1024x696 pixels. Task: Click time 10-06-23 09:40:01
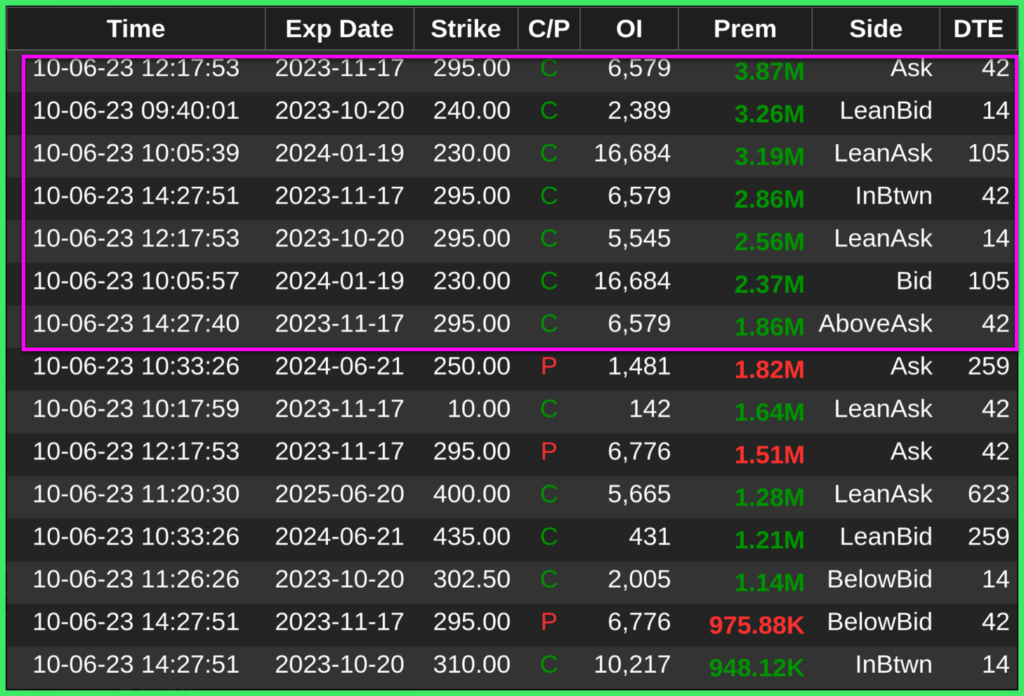point(136,110)
